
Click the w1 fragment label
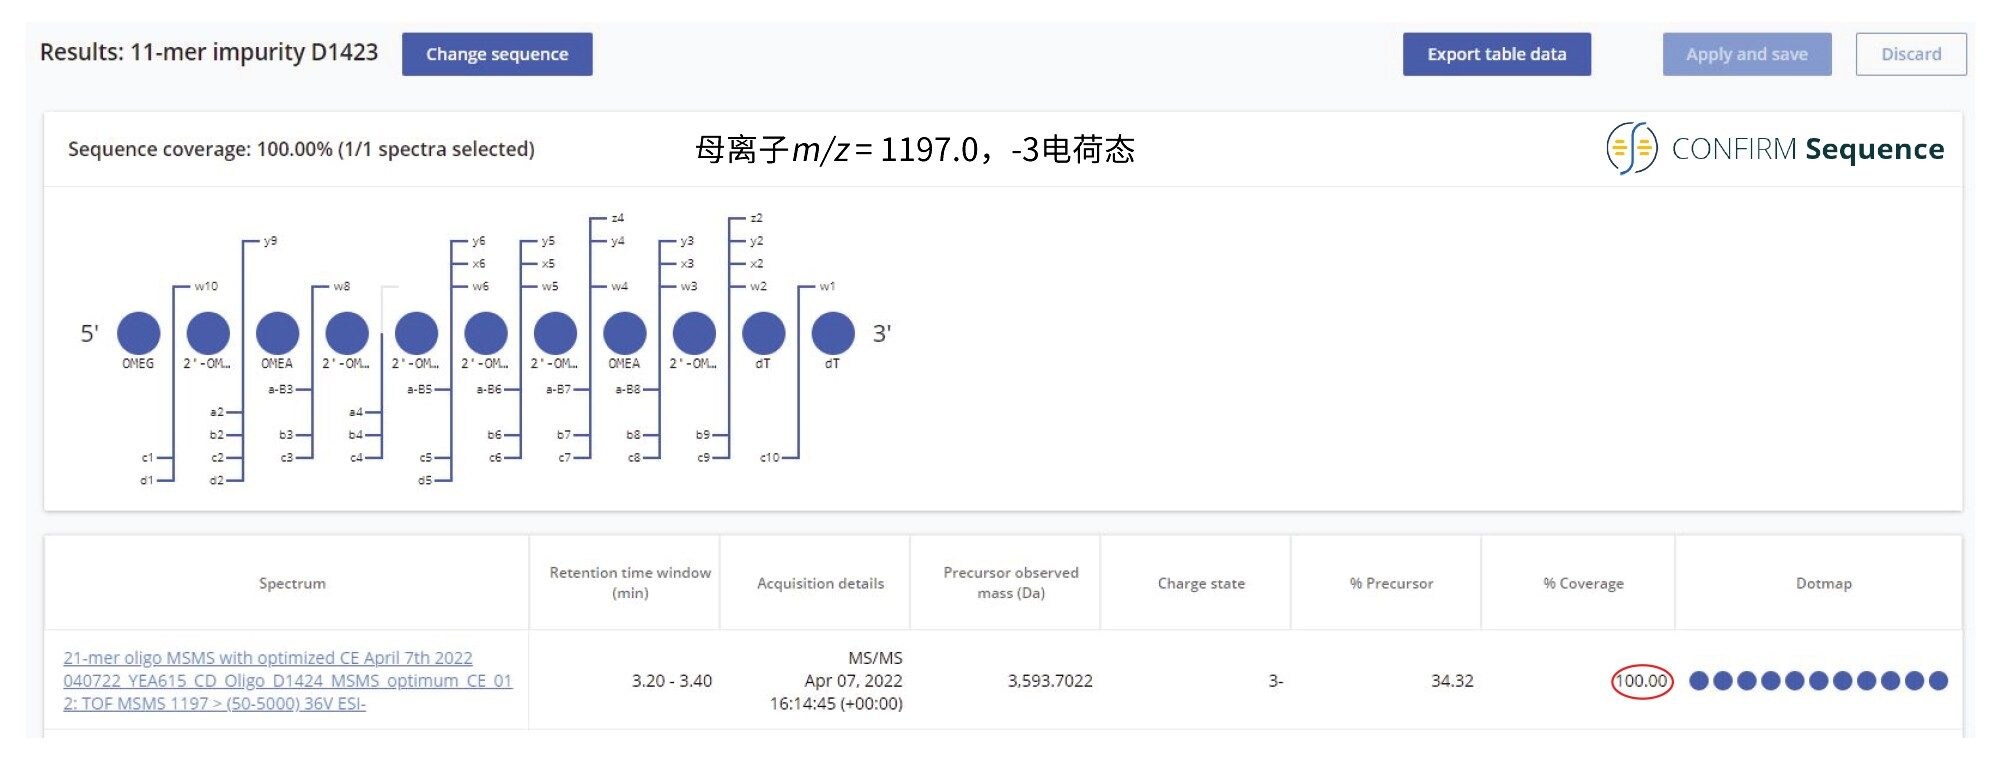coord(827,286)
